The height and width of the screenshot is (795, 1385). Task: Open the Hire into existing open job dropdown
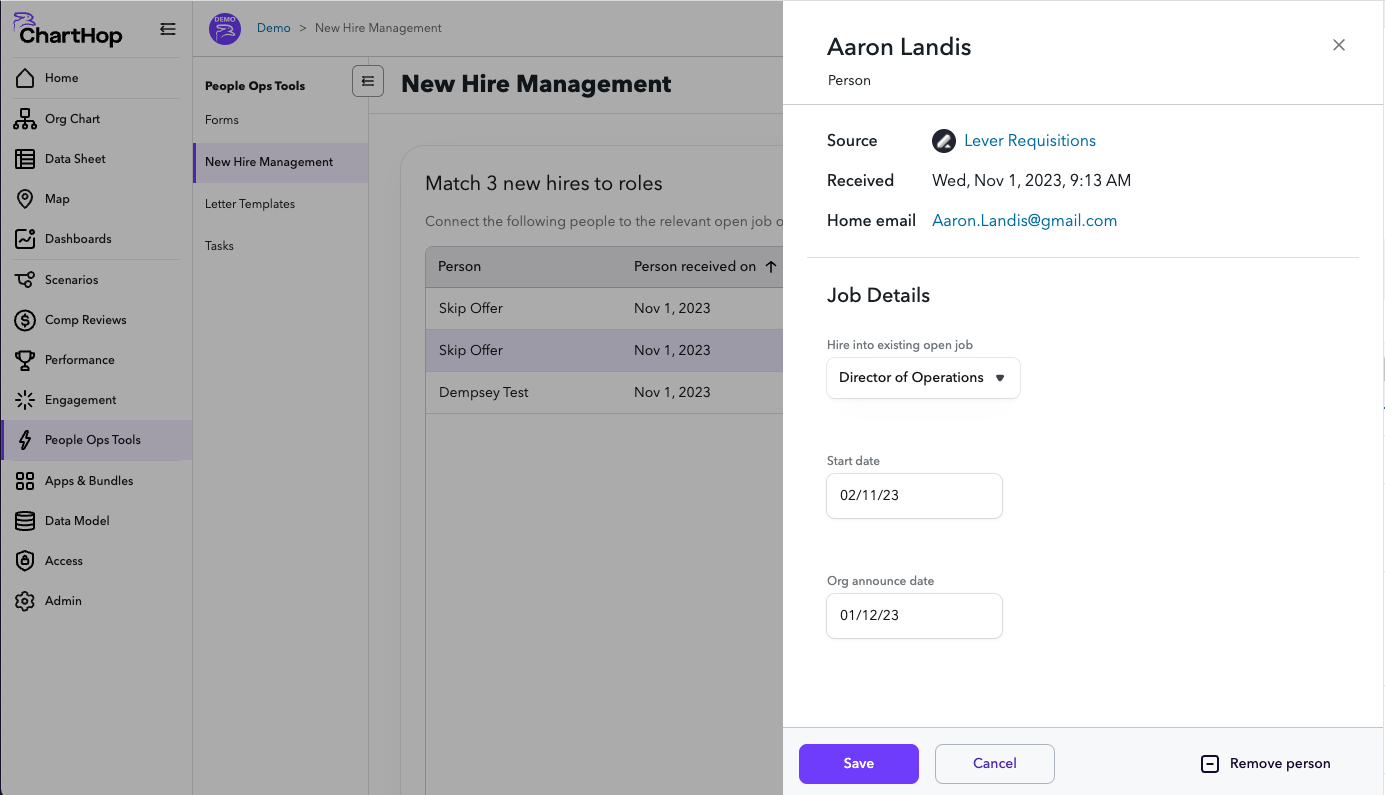[922, 377]
